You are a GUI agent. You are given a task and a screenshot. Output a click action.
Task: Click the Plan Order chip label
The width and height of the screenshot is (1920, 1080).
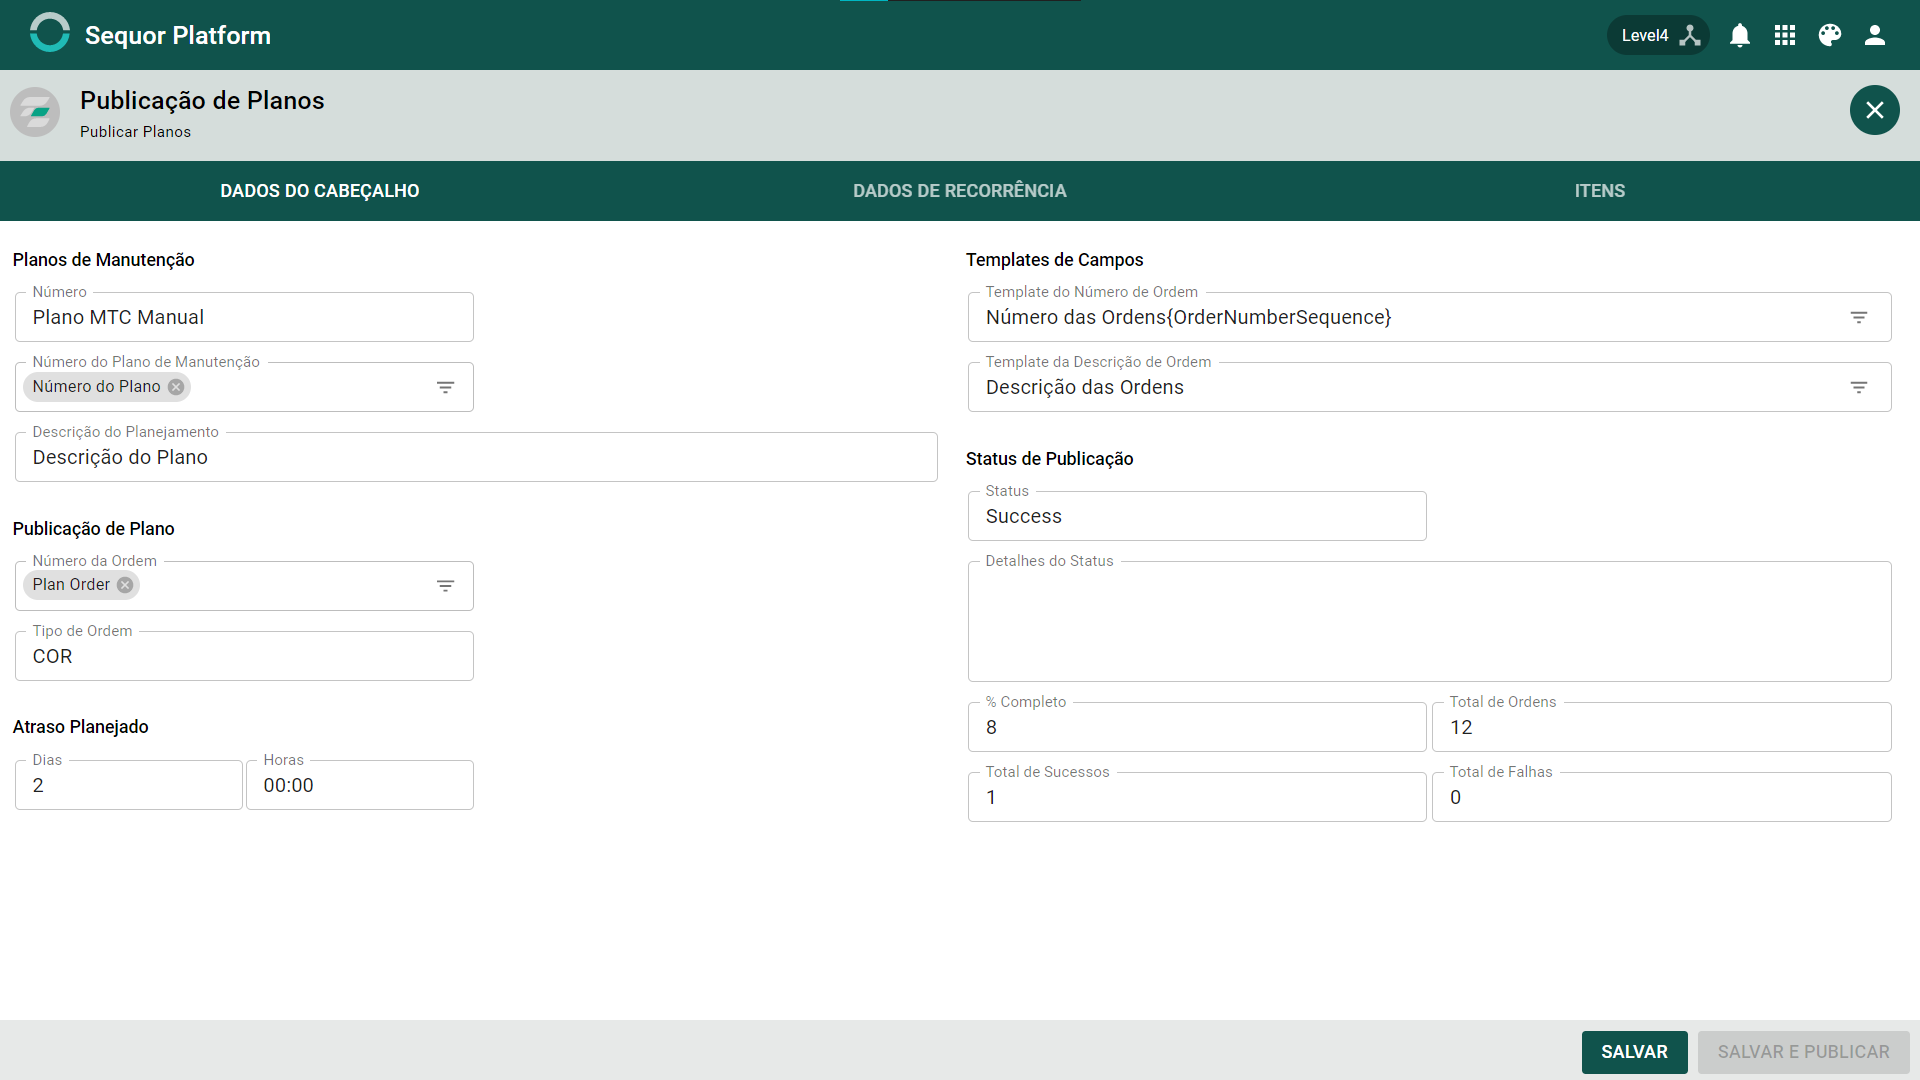71,585
